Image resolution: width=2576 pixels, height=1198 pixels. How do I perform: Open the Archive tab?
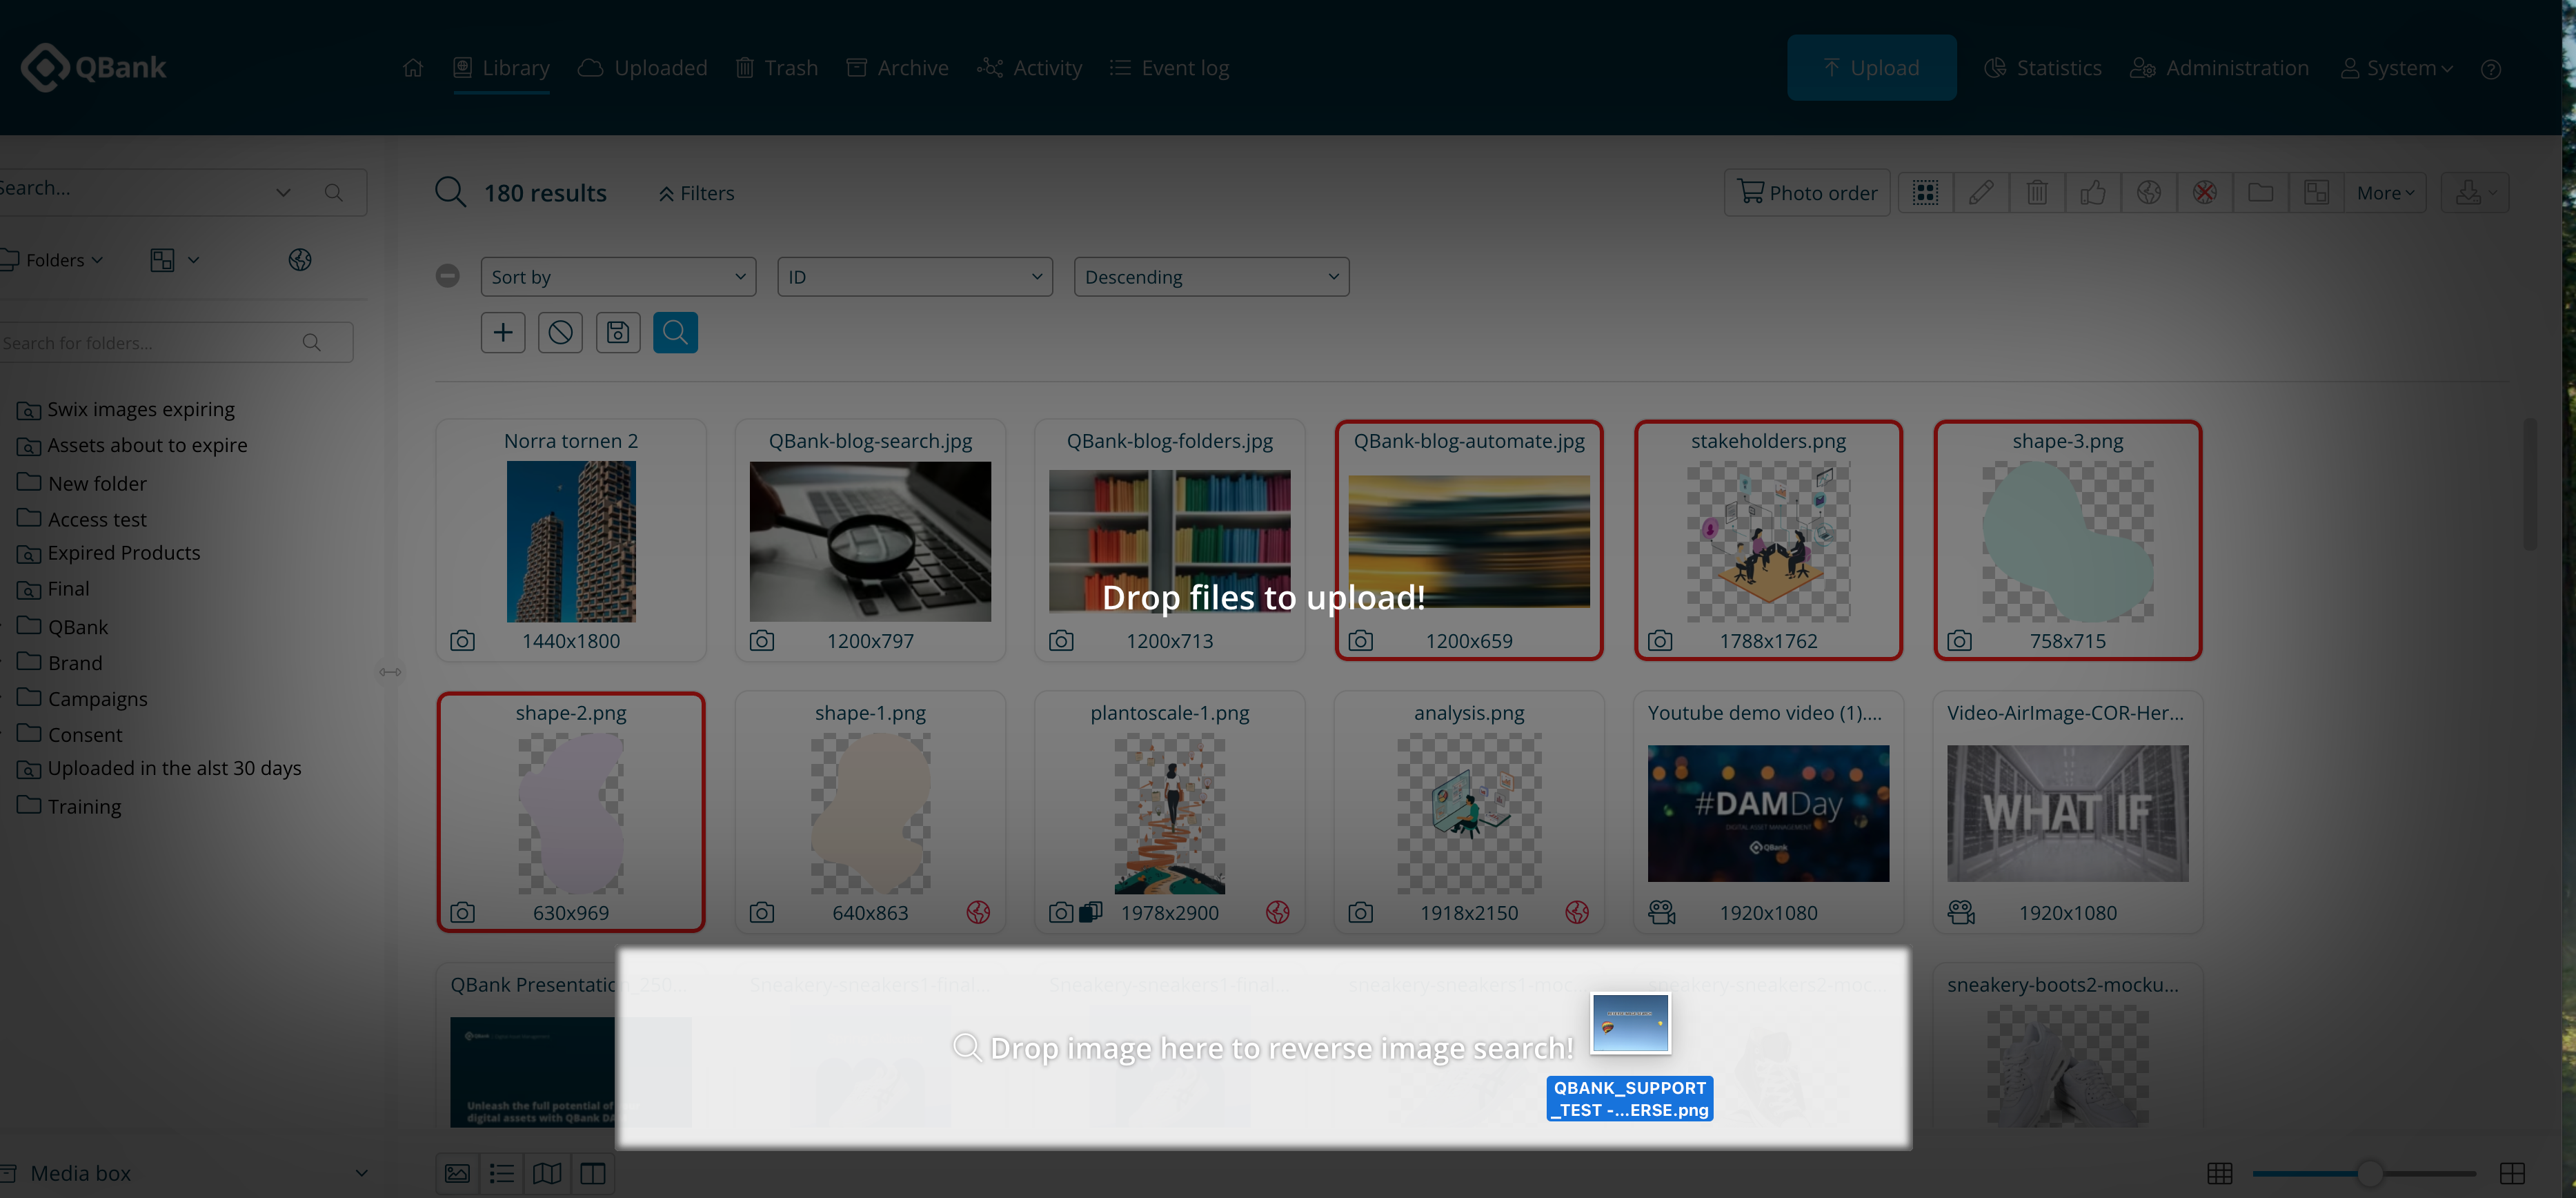point(897,68)
